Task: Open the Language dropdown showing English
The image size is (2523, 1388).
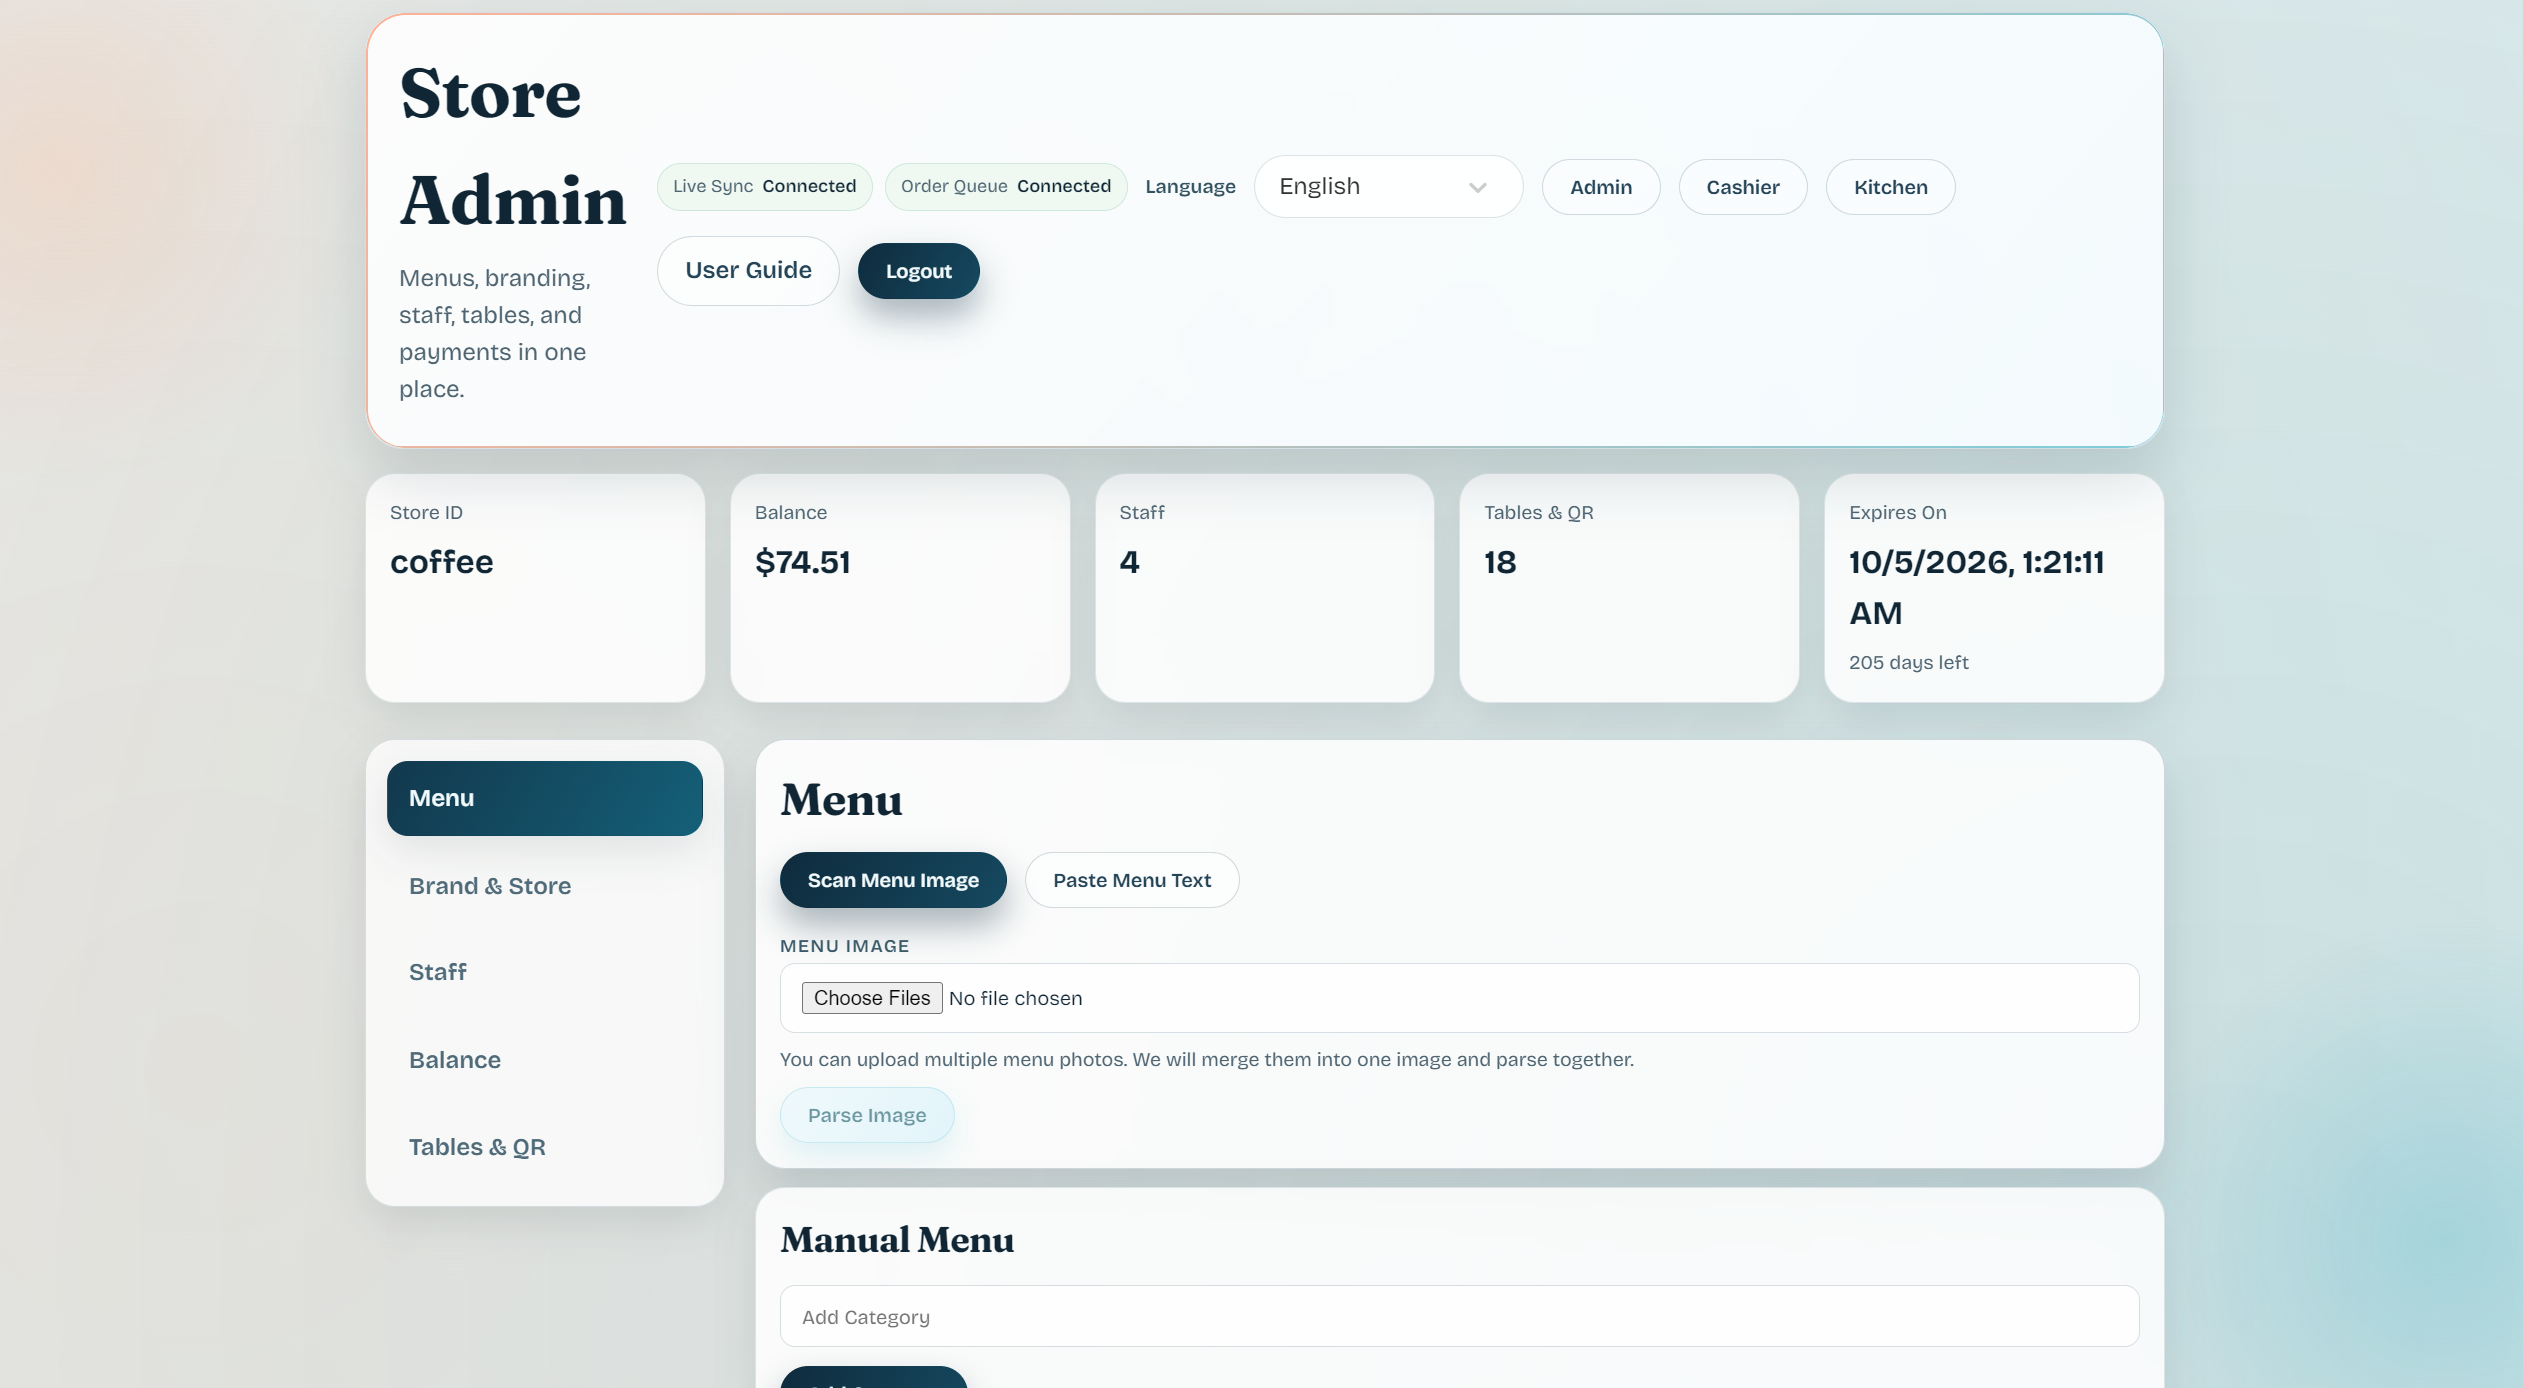Action: click(x=1388, y=187)
